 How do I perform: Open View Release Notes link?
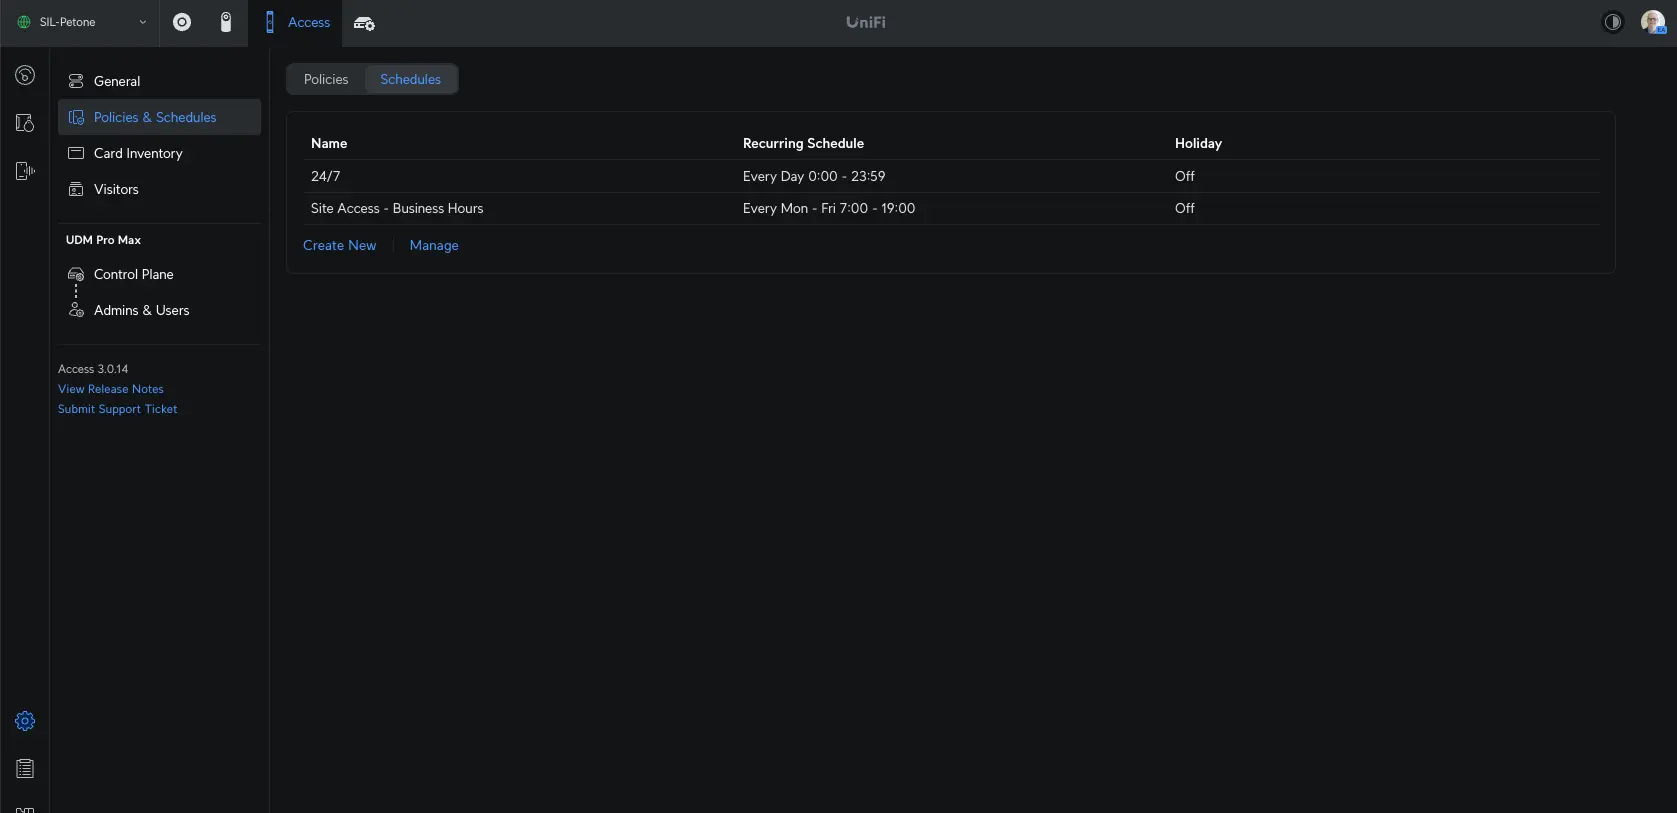[110, 389]
